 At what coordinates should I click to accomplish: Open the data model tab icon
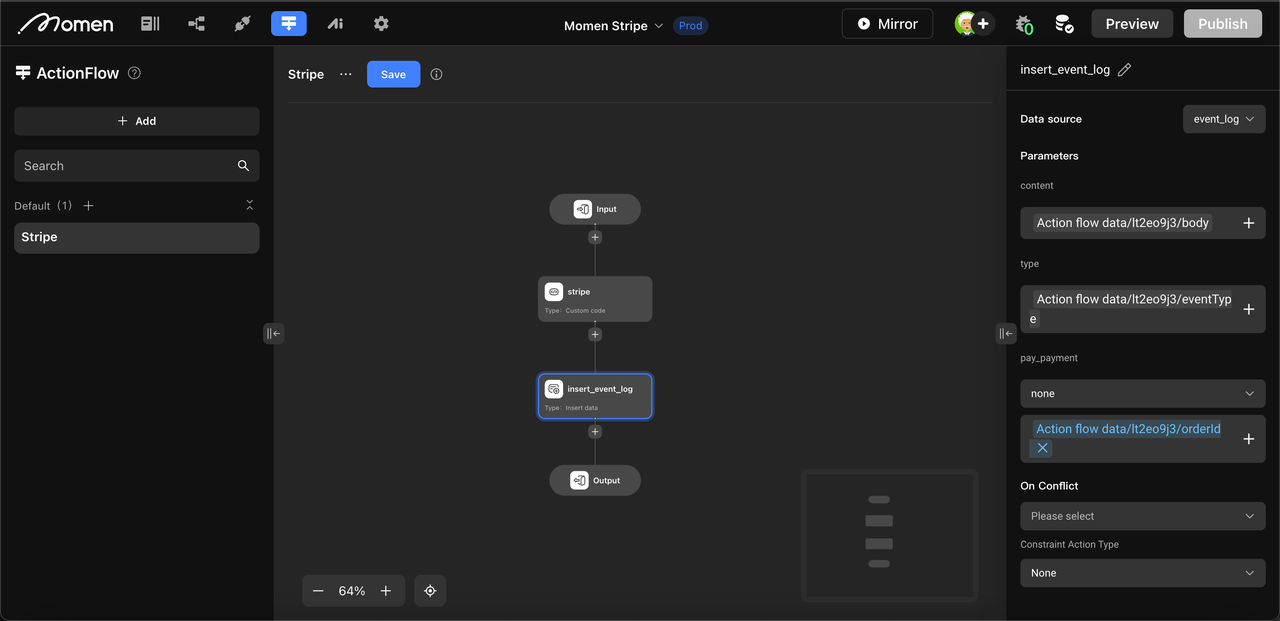(x=196, y=23)
